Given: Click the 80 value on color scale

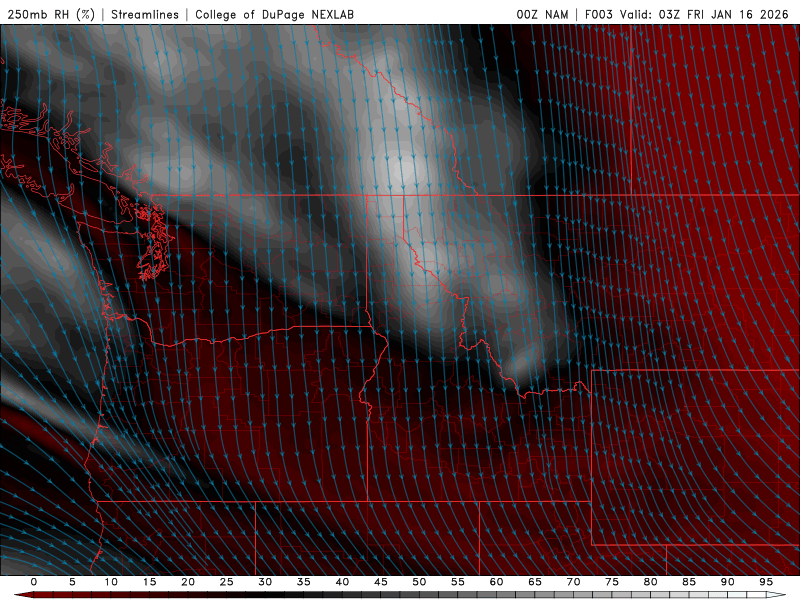Looking at the screenshot, I should point(650,582).
